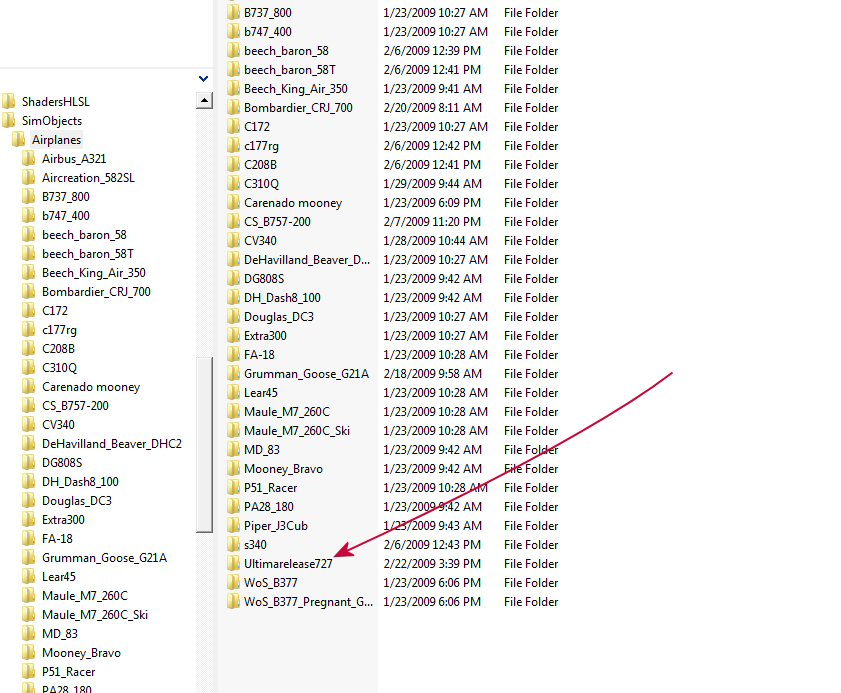Select DeHavilland_Beaver_D... name in file list

(307, 259)
